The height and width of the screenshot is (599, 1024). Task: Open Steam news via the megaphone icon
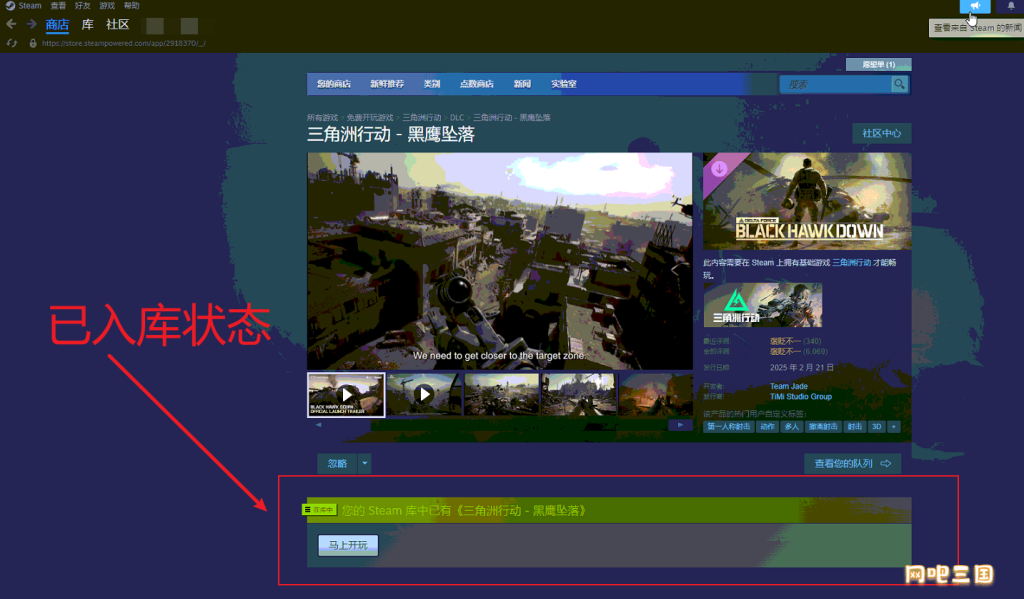click(974, 6)
